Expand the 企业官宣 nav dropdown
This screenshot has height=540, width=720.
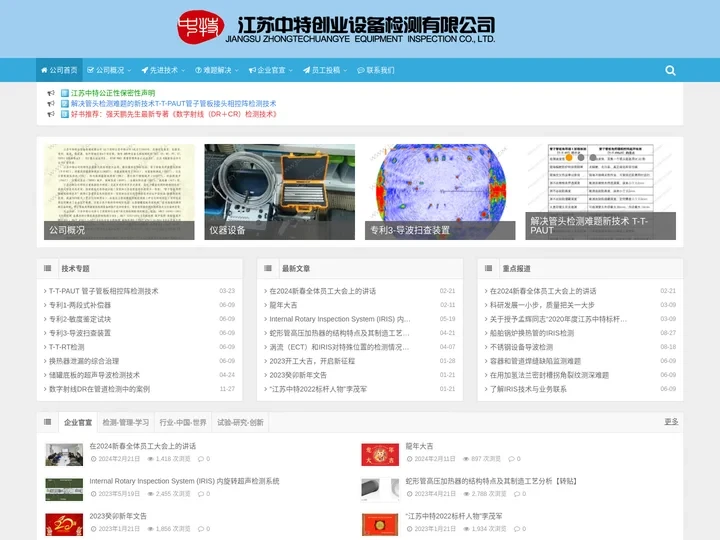pyautogui.click(x=270, y=70)
